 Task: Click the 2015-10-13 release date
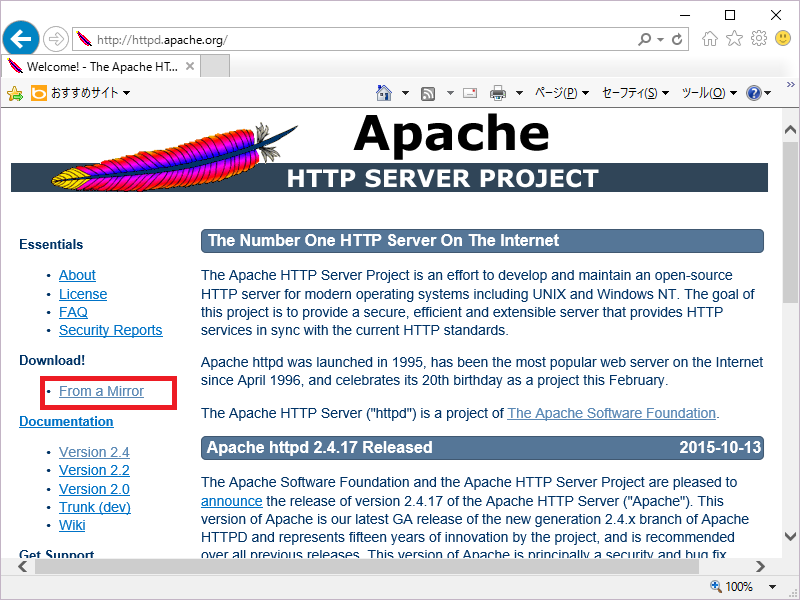coord(720,447)
